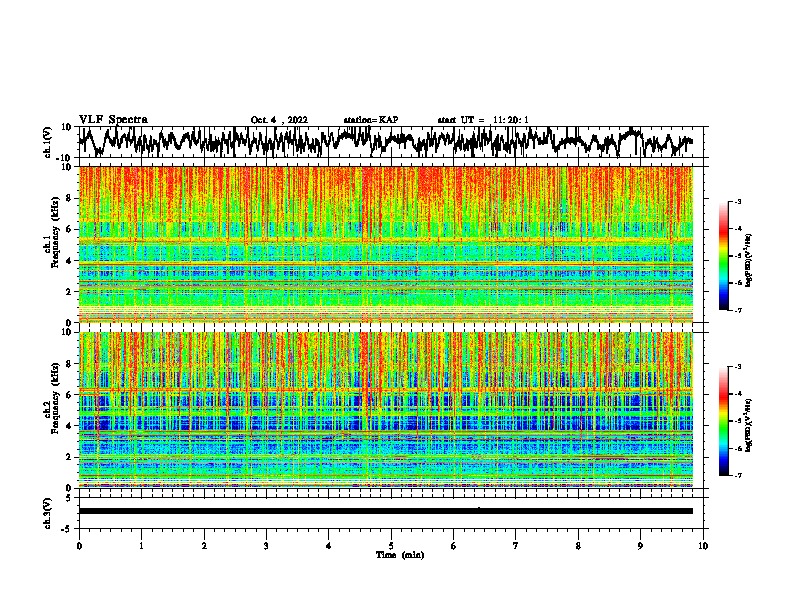Click the ch.1 color scale bar
The width and height of the screenshot is (792, 612).
point(723,256)
